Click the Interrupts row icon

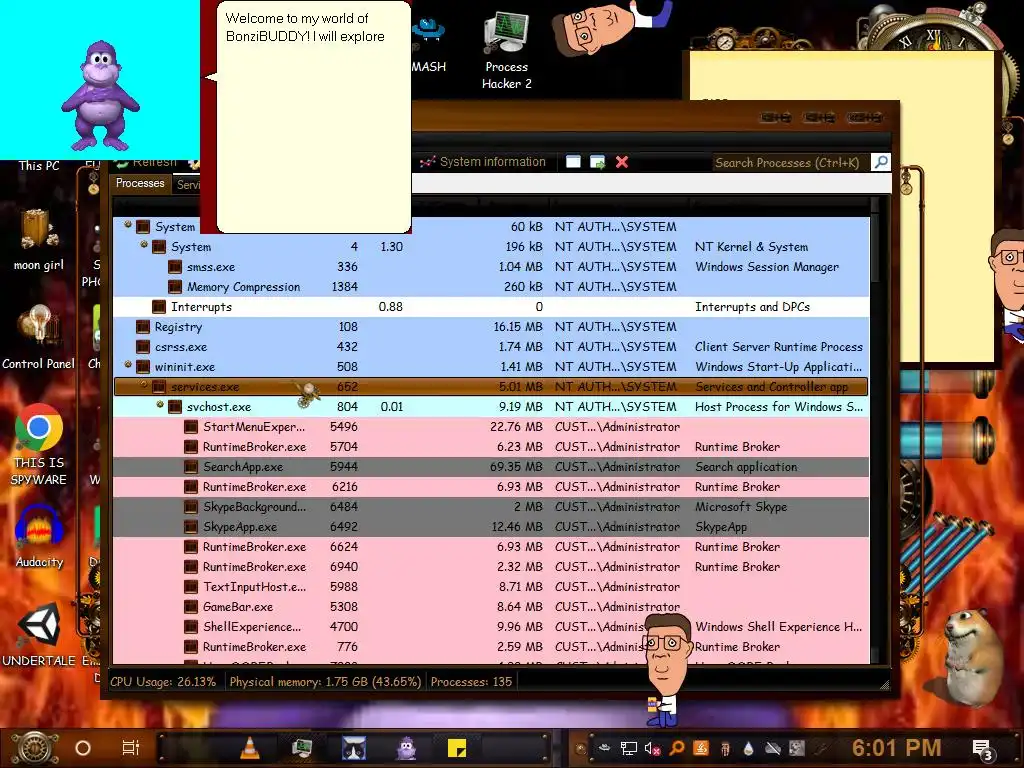[x=159, y=306]
